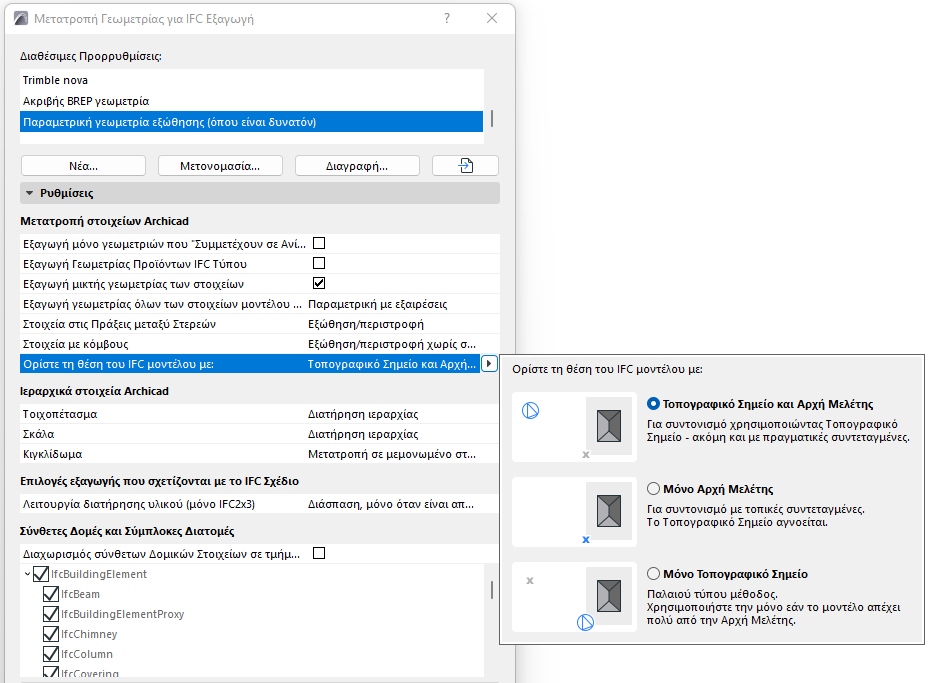
Task: Uncheck the IfcColumn checkbox
Action: coord(51,654)
